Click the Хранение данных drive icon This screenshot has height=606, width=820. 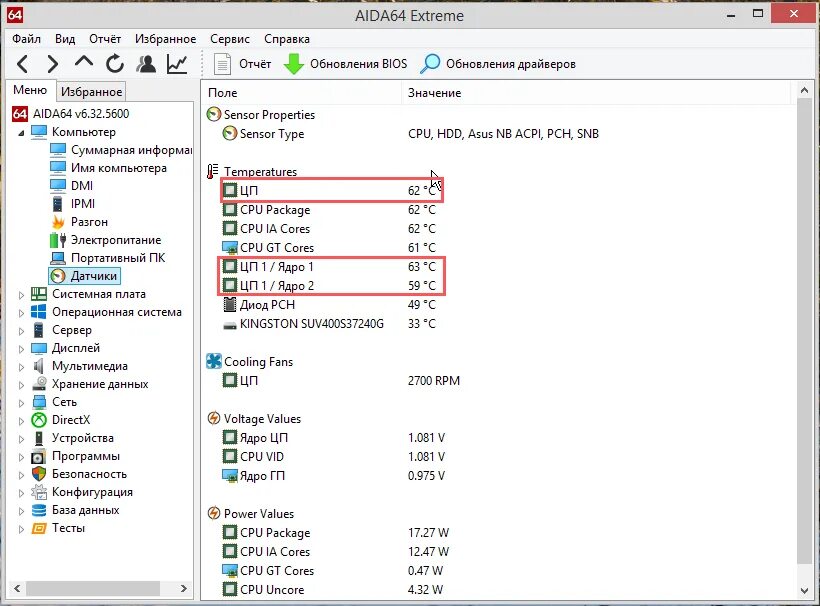(39, 384)
